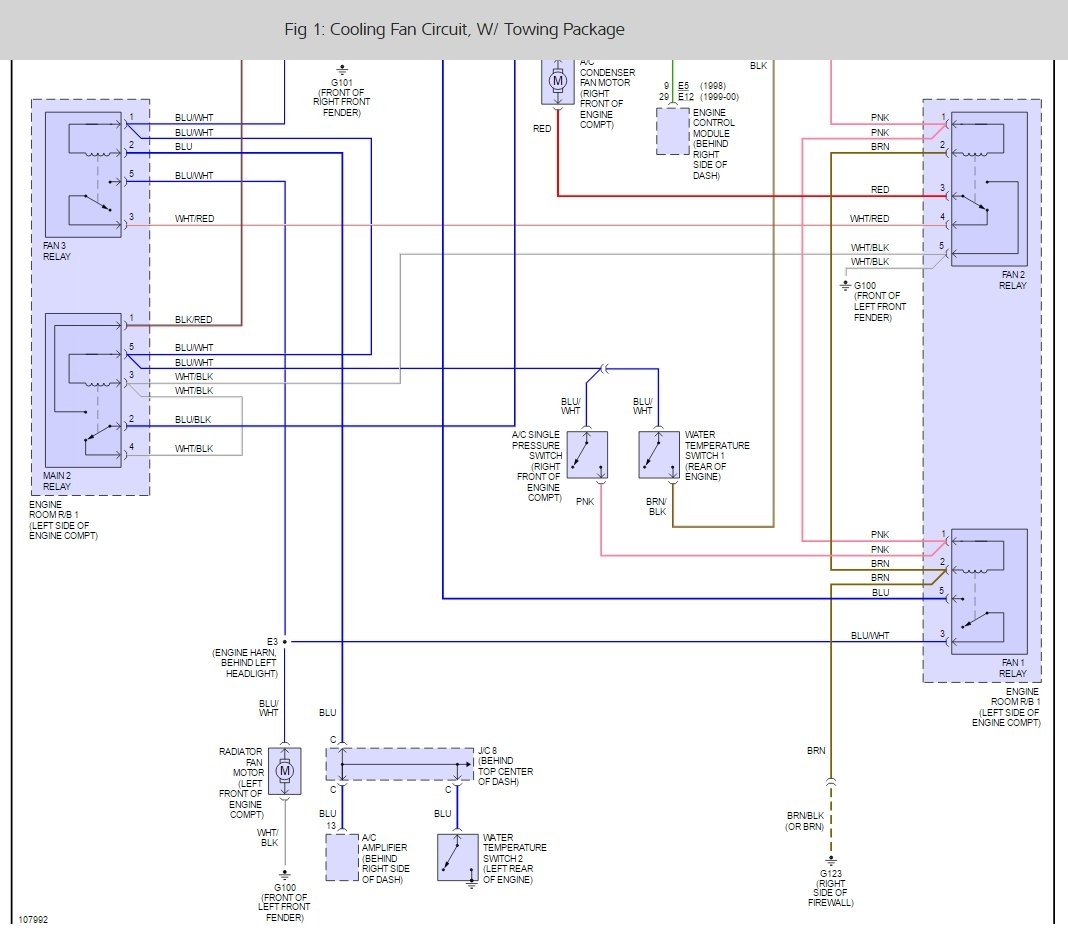Click the RED label below condenser fan motor
This screenshot has width=1068, height=932.
pyautogui.click(x=542, y=128)
